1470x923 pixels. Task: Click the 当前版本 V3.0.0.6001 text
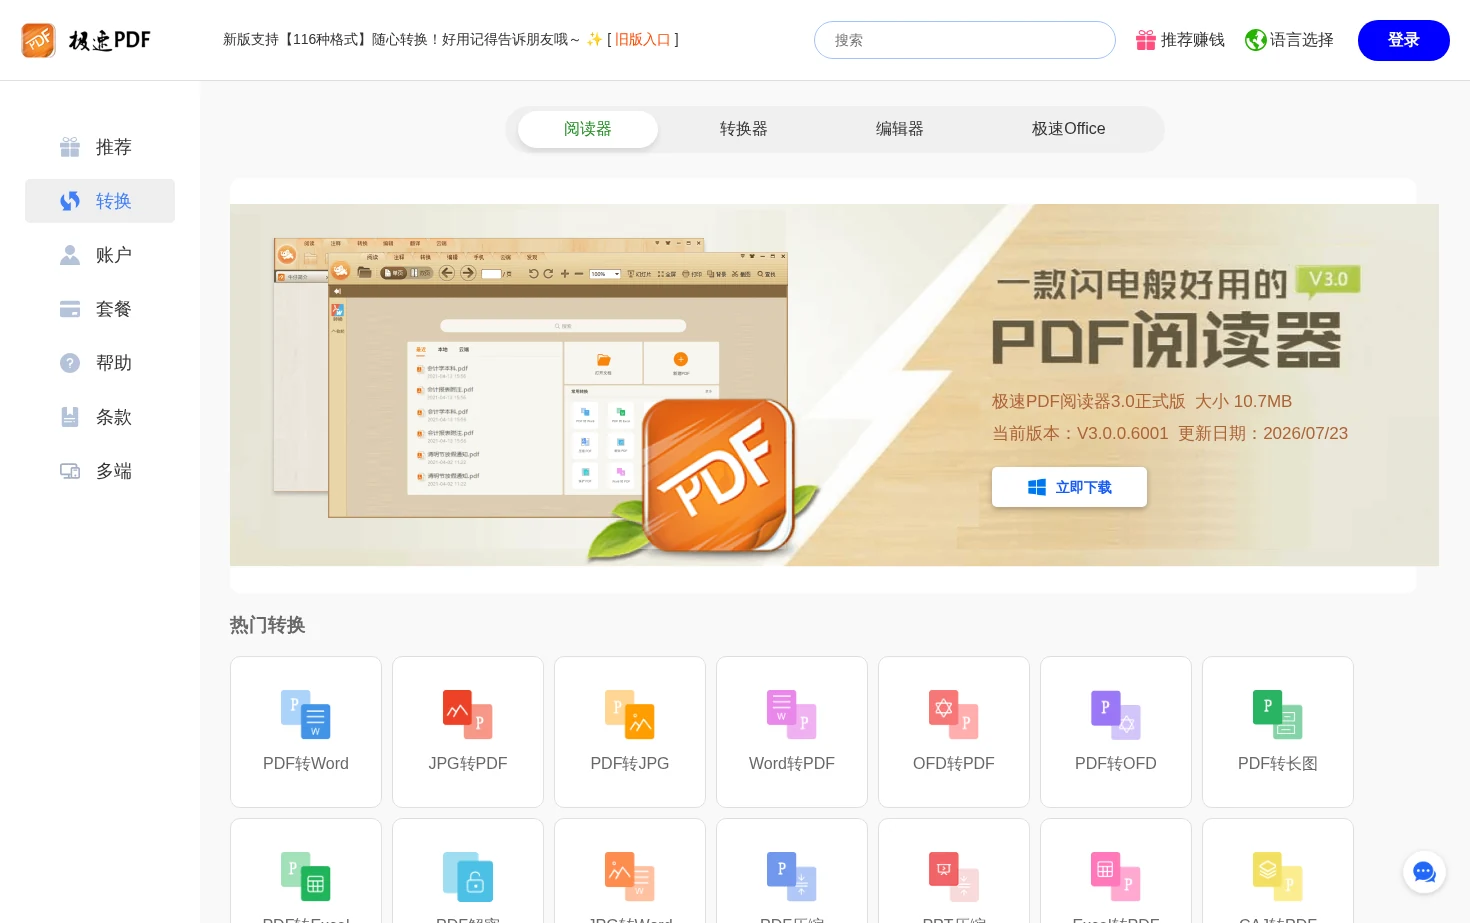pos(1080,433)
